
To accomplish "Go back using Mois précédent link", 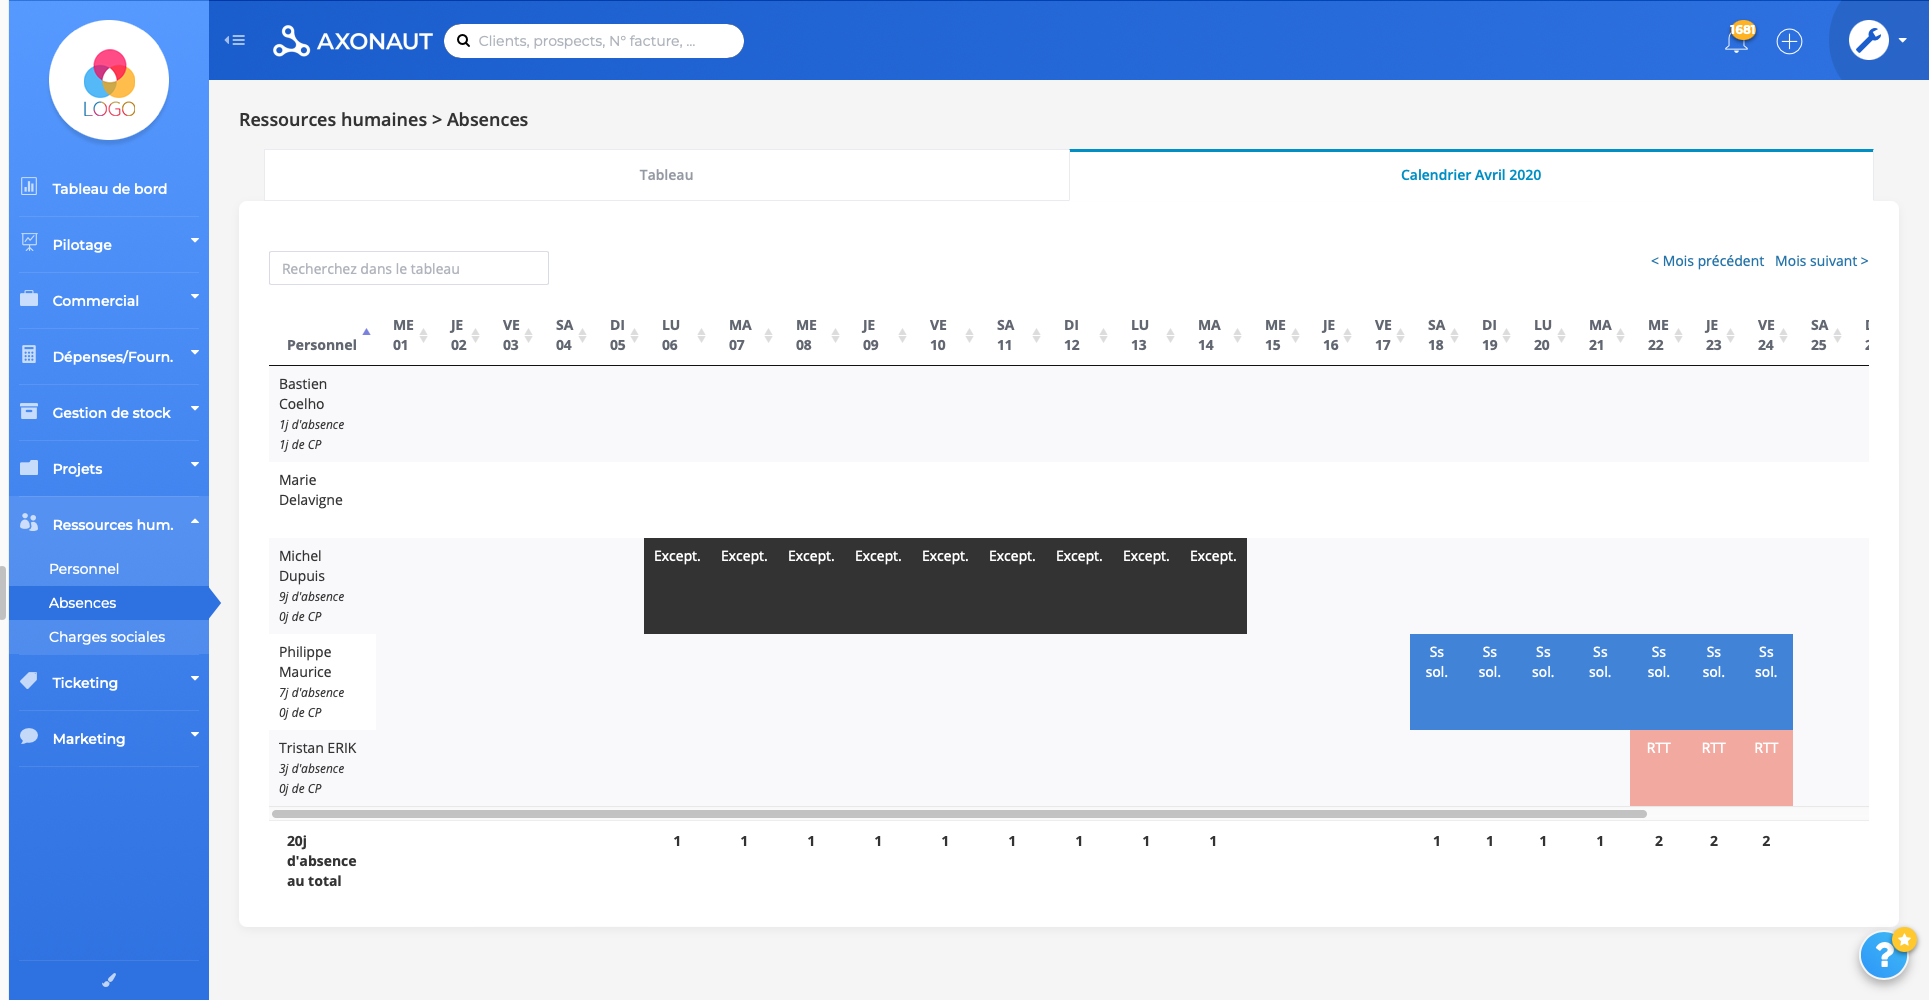I will (1706, 261).
